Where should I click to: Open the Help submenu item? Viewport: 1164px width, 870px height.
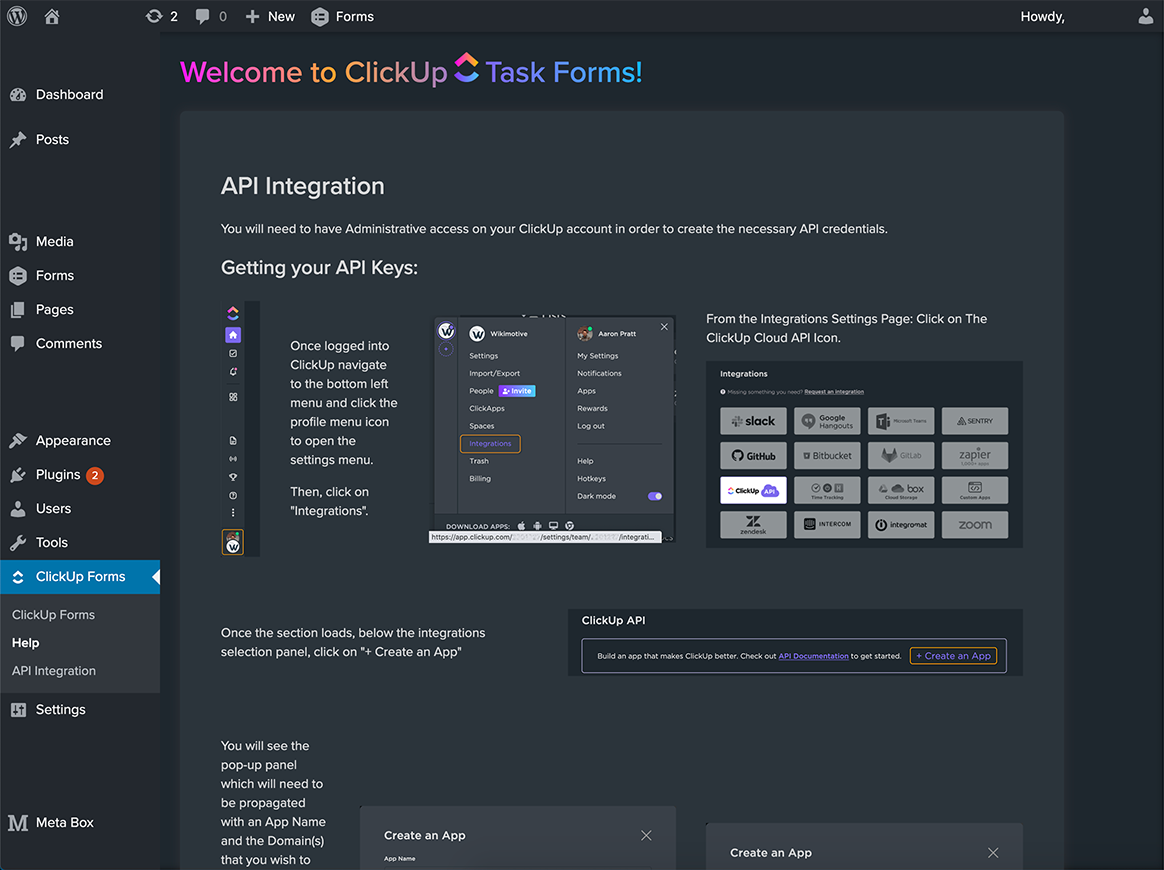(25, 643)
